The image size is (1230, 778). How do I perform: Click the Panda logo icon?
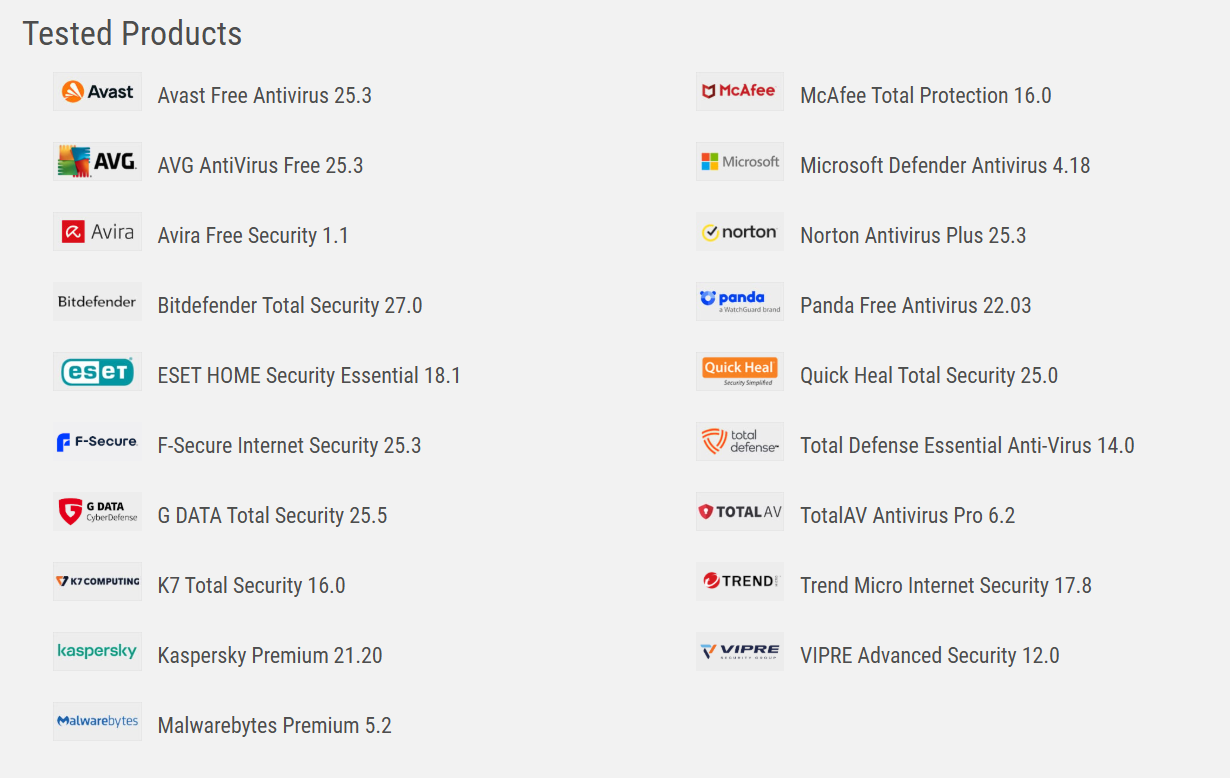coord(740,302)
